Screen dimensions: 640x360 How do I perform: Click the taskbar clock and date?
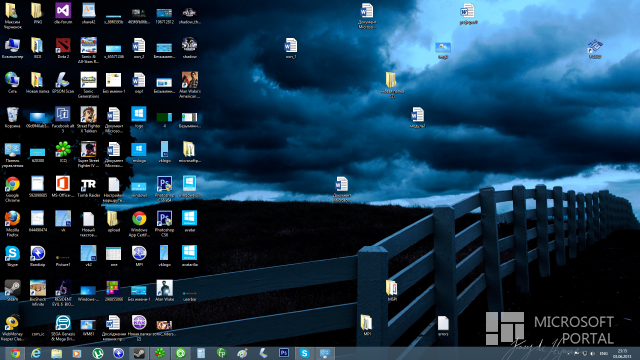click(622, 353)
